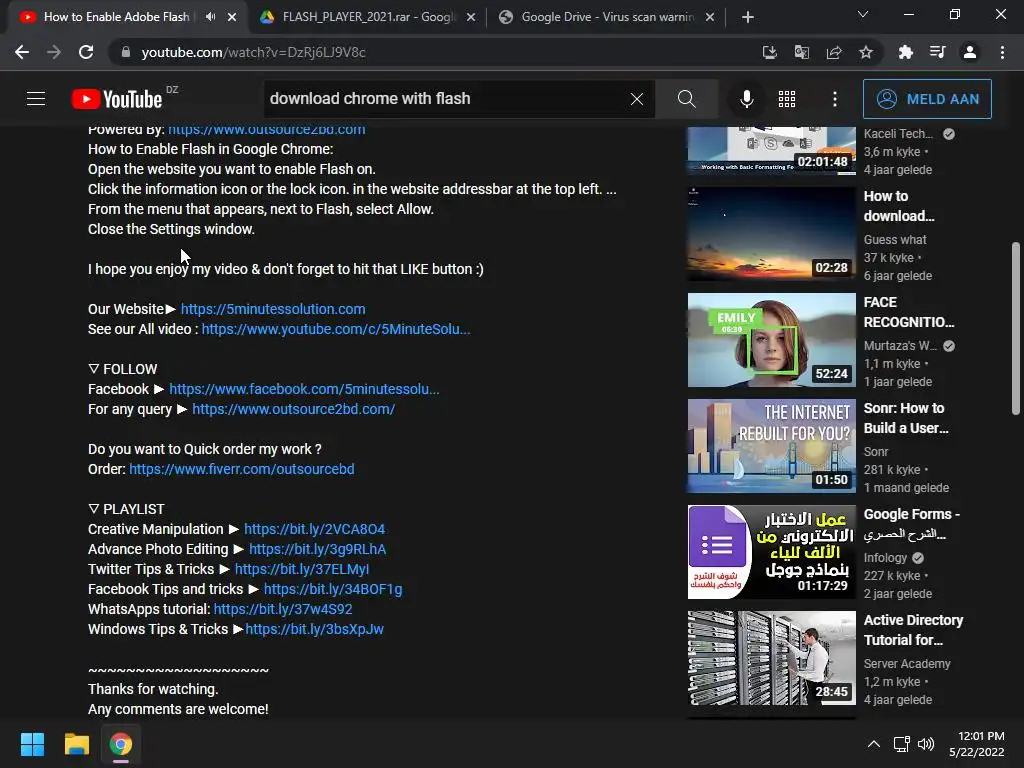Close the Google Drive Virus scan tab
This screenshot has height=768, width=1024.
(710, 18)
